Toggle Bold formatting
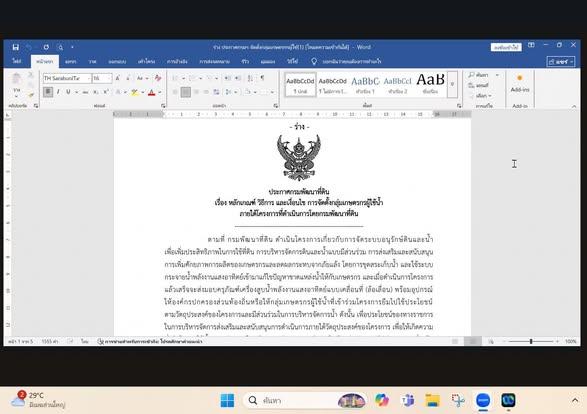Screen dimensions: 587x414 48,92
